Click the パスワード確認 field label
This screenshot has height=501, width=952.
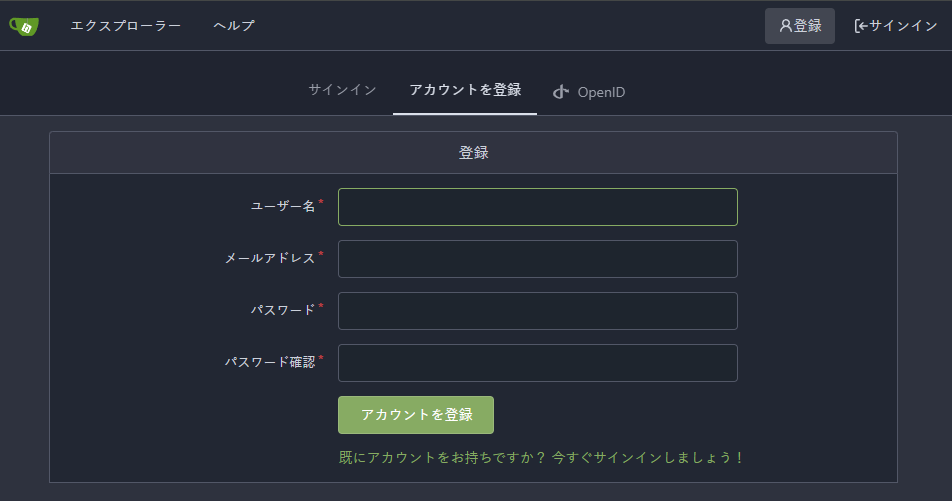pyautogui.click(x=270, y=363)
